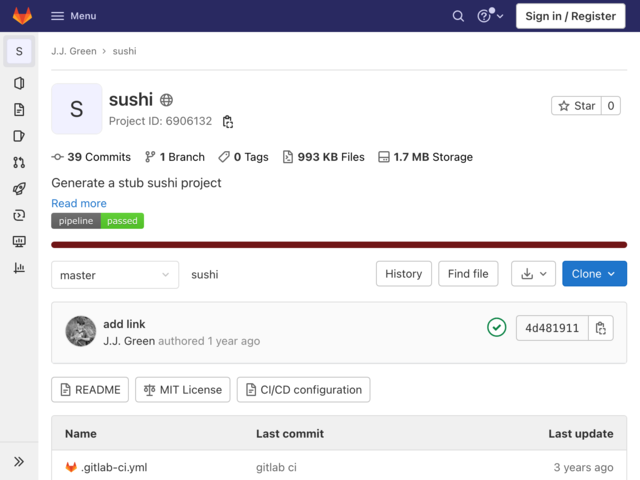The image size is (640, 480).
Task: Click the GitLab fox logo
Action: (x=22, y=16)
